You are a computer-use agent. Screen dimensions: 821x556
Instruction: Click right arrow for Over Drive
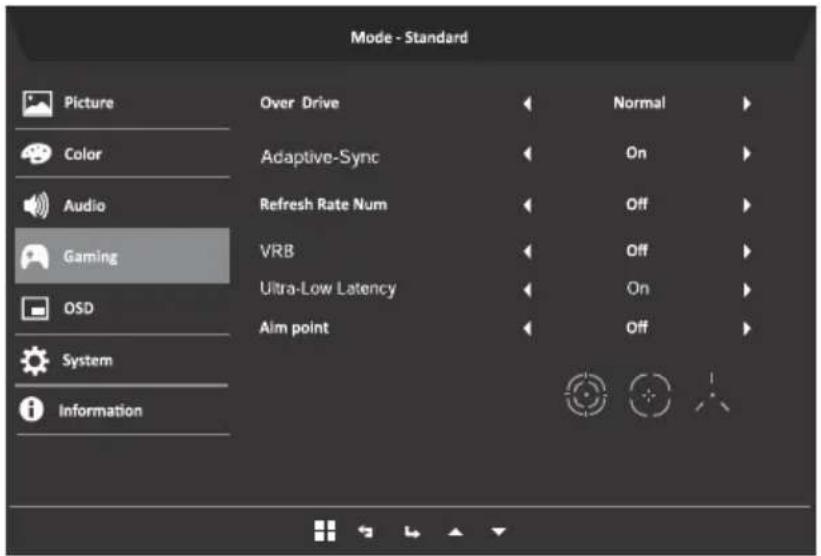click(x=747, y=104)
